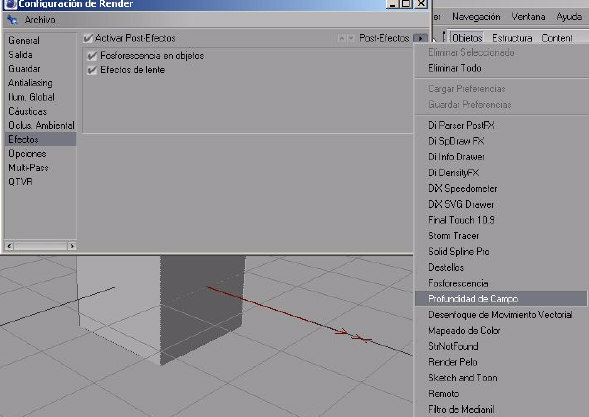The image size is (589, 417).
Task: Switch to the Content tab
Action: click(557, 38)
